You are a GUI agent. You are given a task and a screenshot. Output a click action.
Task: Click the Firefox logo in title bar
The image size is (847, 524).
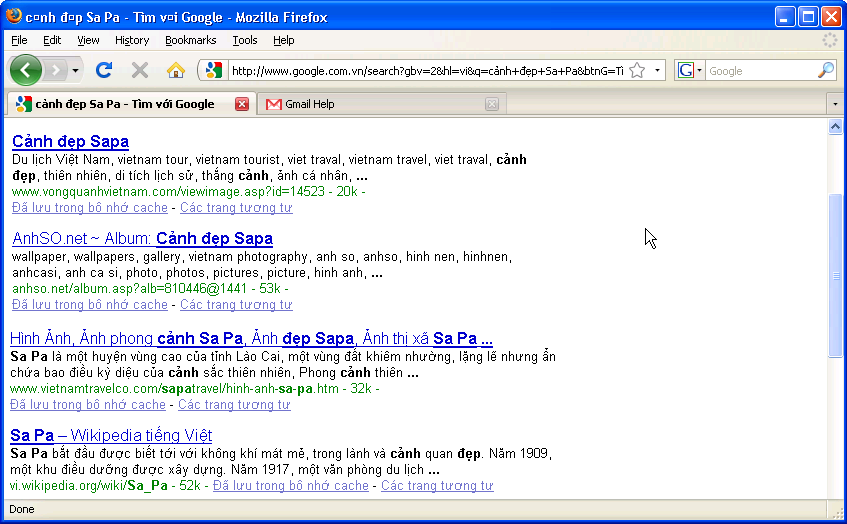(x=14, y=16)
